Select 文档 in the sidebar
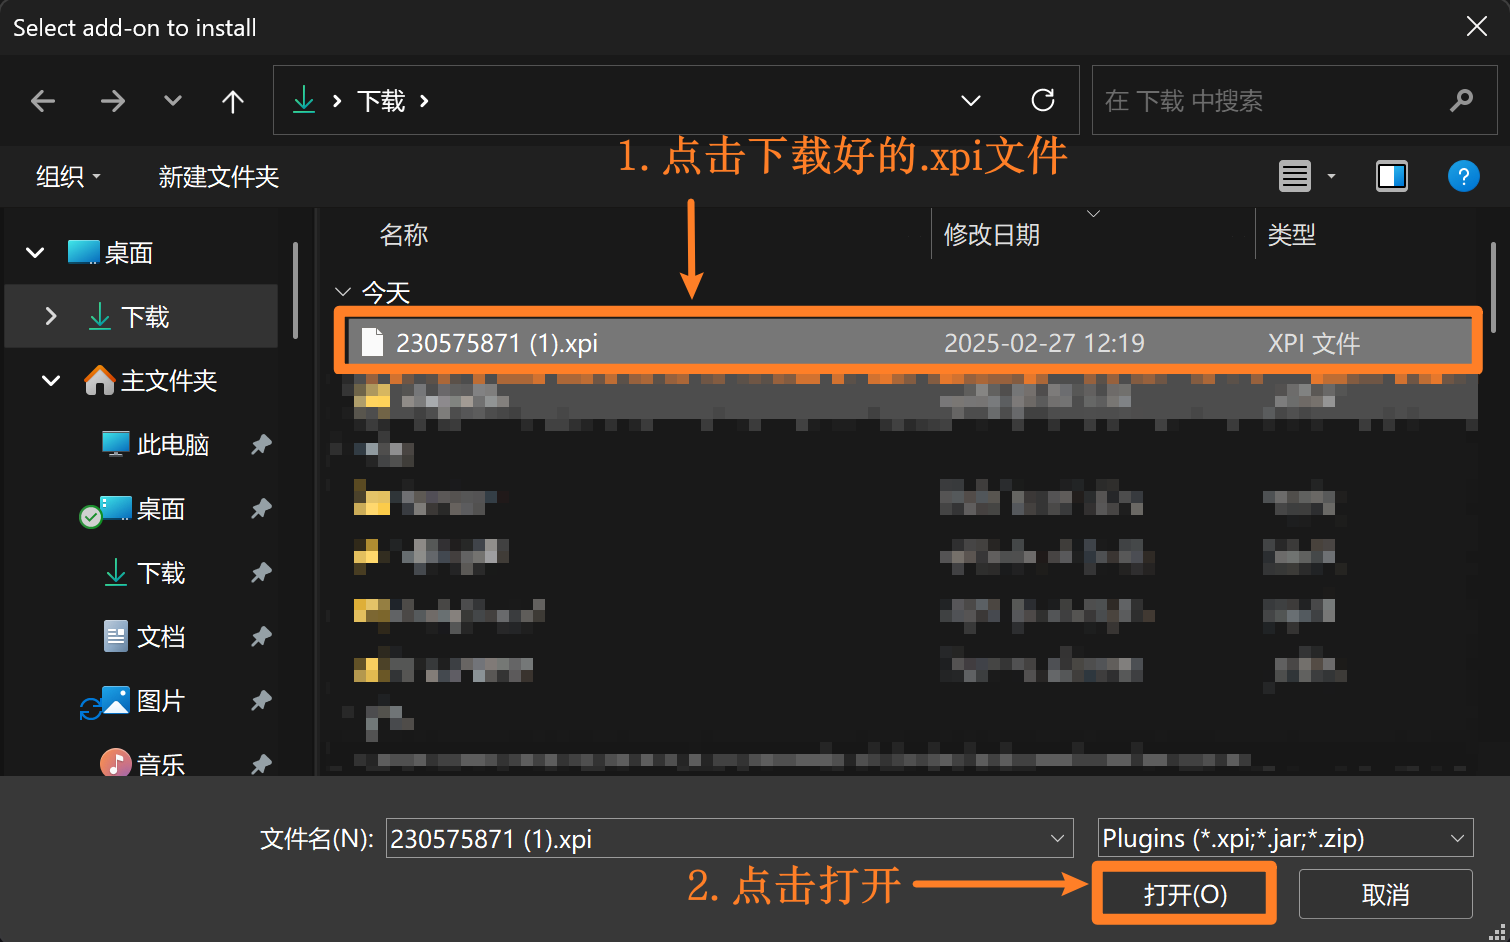 pos(160,637)
